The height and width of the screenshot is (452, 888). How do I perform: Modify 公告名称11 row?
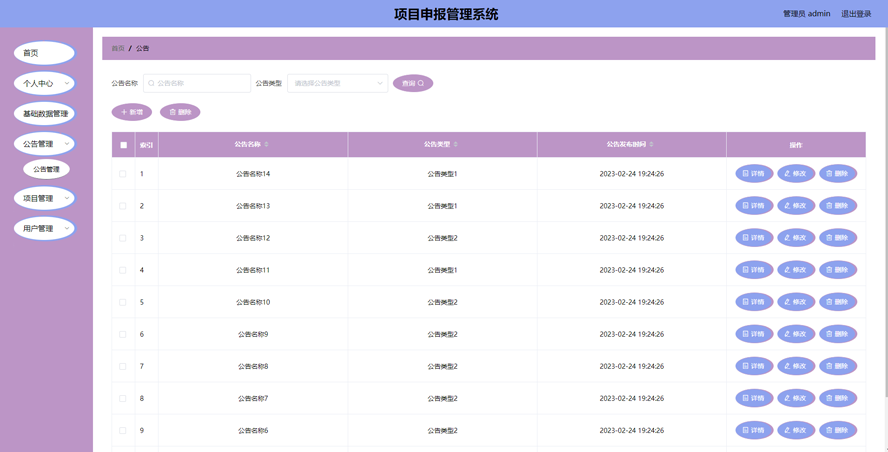[796, 270]
